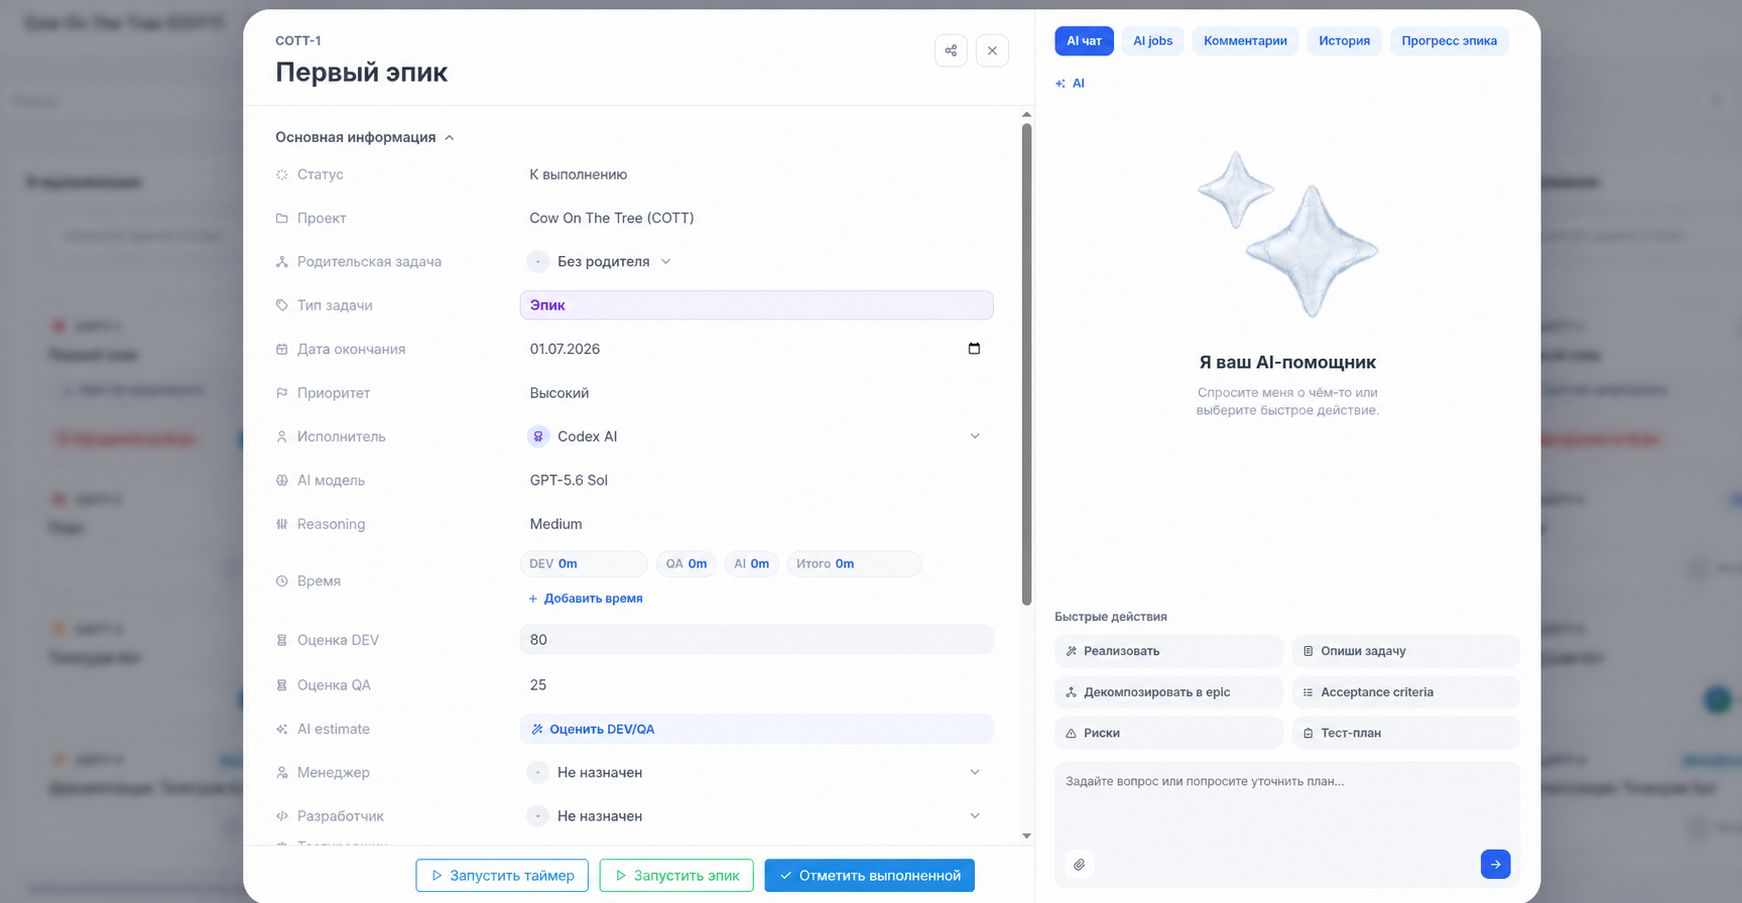Image resolution: width=1742 pixels, height=903 pixels.
Task: Click the wand icon on Реализовать
Action: pyautogui.click(x=1071, y=651)
